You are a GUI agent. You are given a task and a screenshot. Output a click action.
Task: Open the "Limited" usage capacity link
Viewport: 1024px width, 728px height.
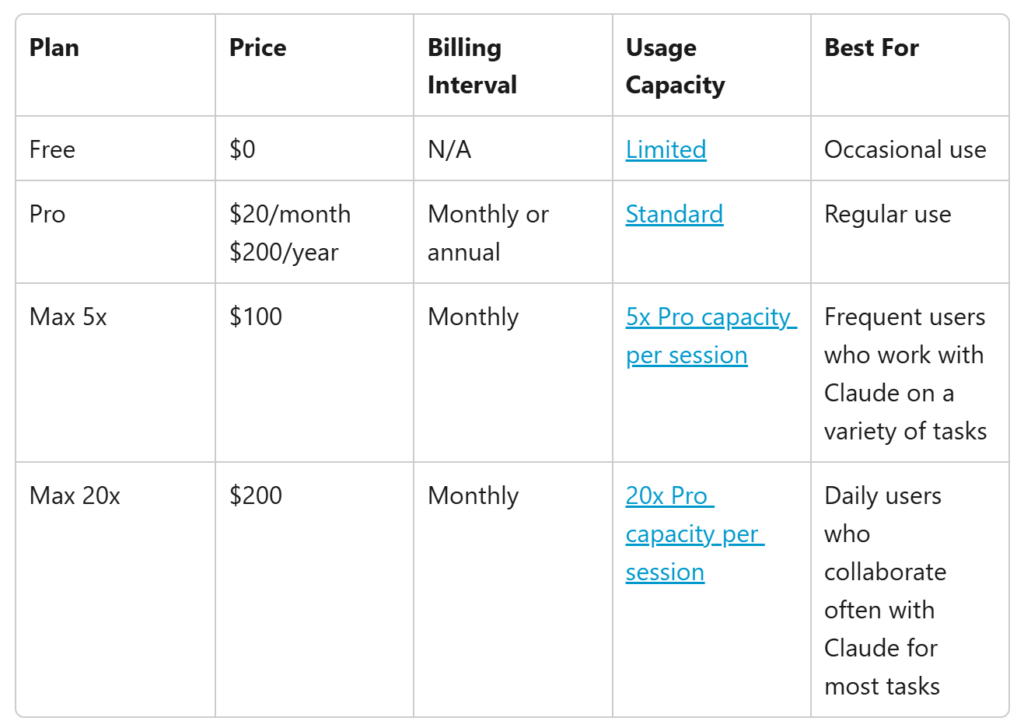[666, 150]
